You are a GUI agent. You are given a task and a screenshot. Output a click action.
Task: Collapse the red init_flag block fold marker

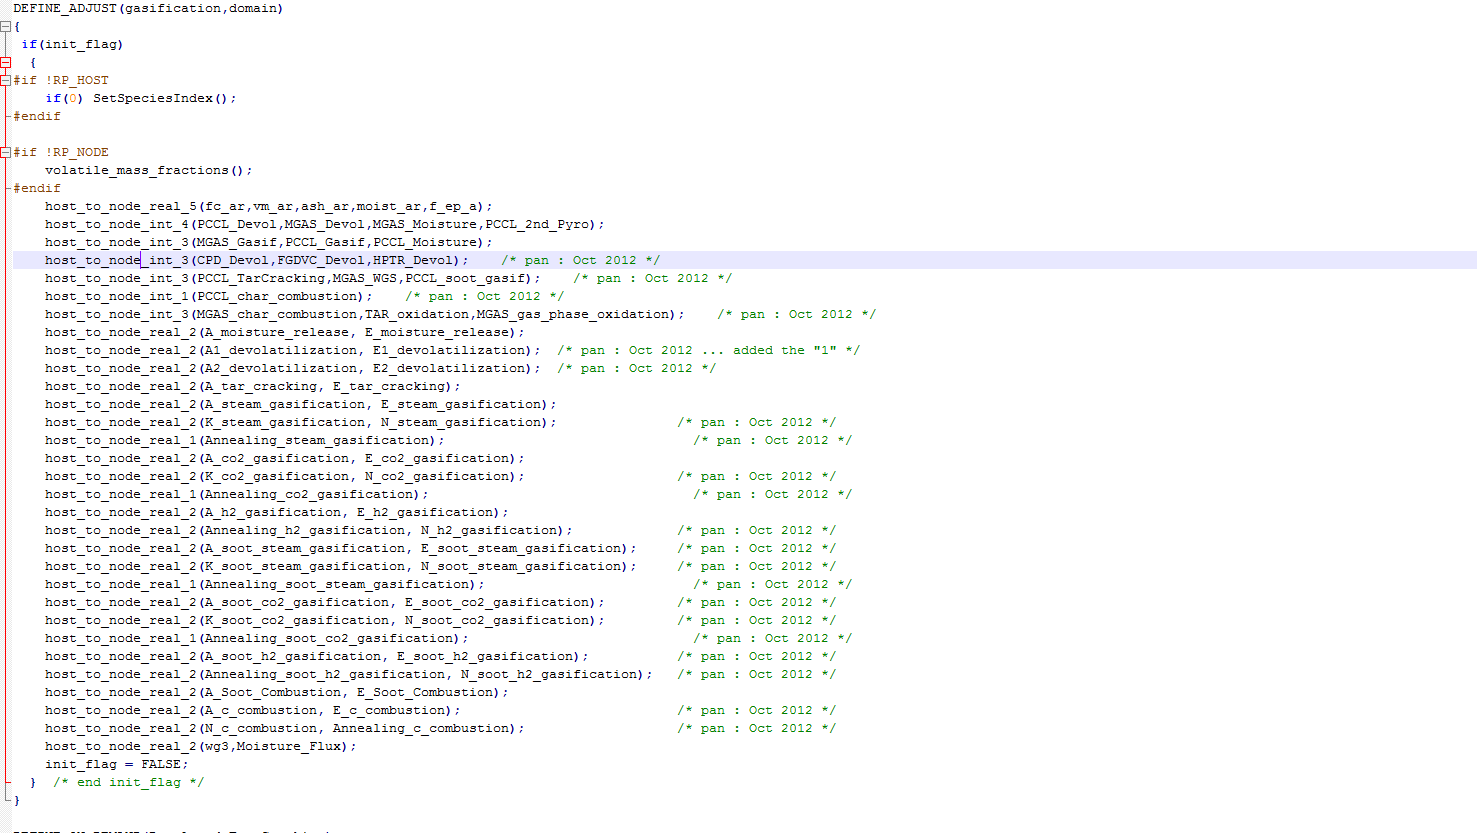coord(5,62)
